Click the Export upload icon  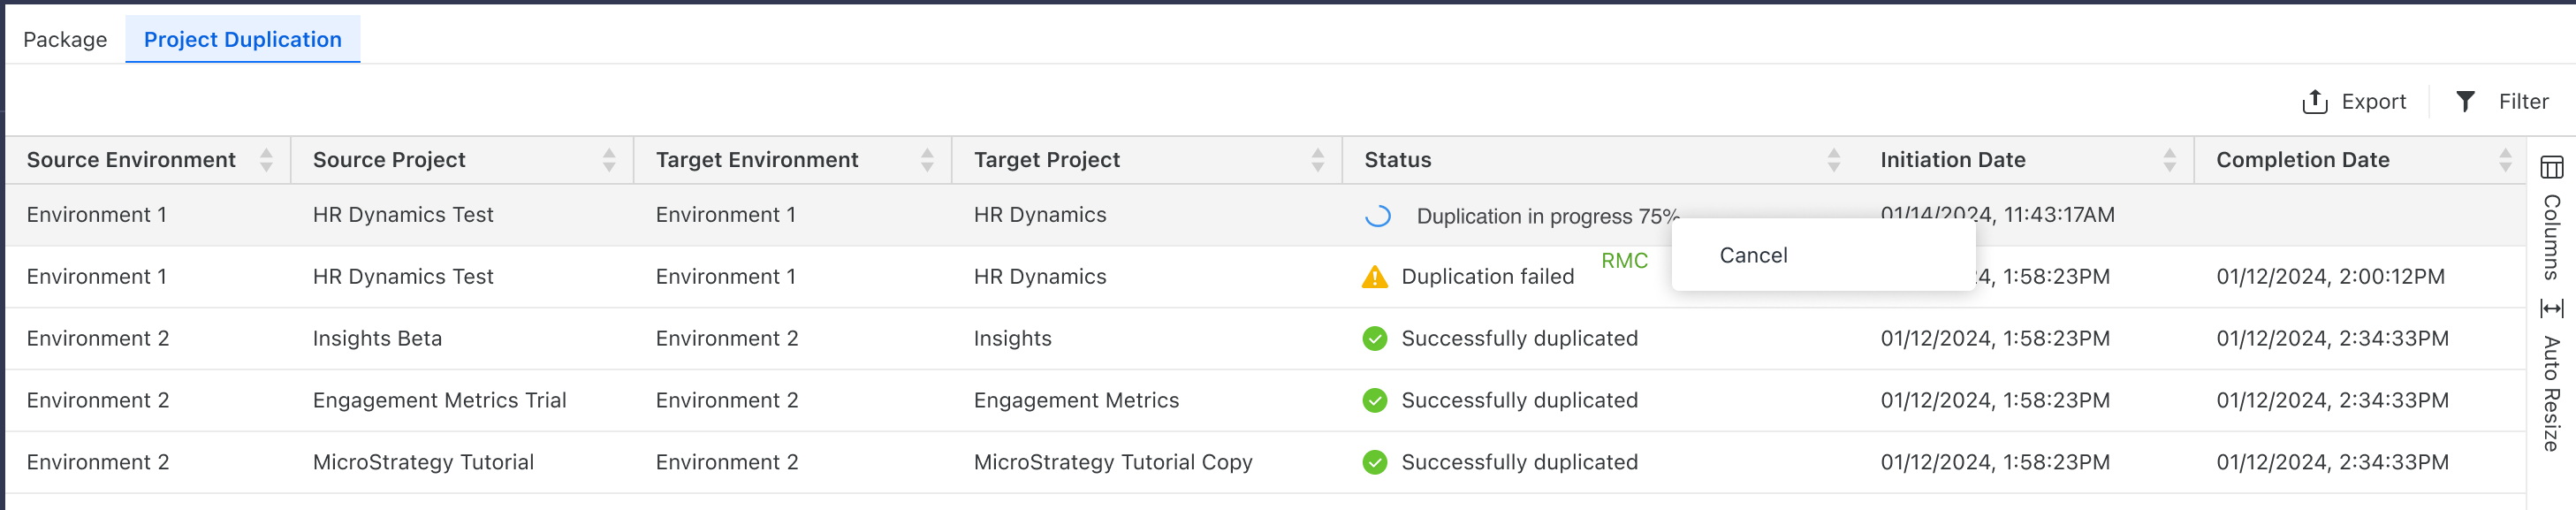point(2314,101)
